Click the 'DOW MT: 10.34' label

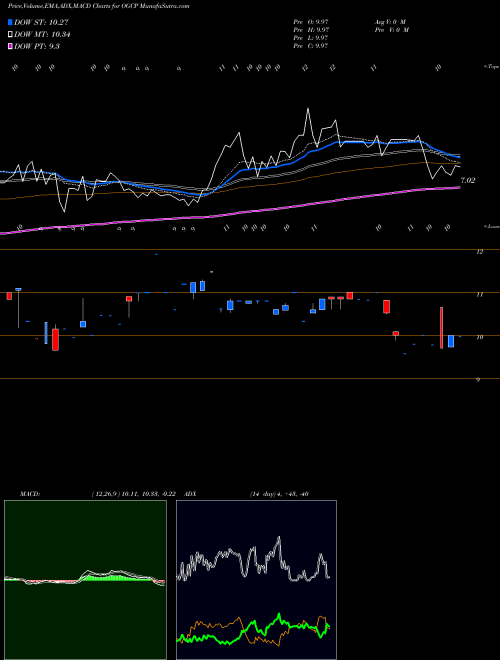pyautogui.click(x=43, y=35)
